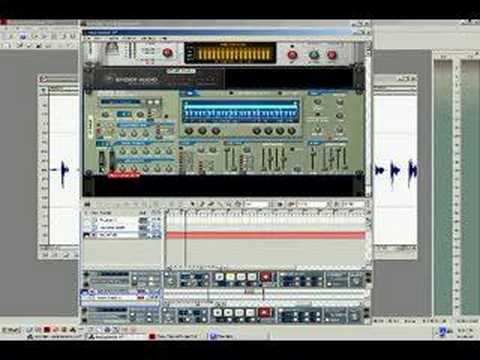
Task: Click the green knob on the vocoder device
Action: tap(314, 54)
